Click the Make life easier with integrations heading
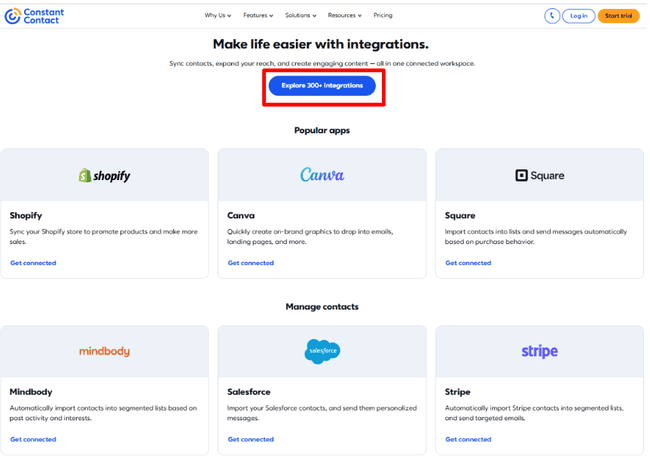This screenshot has height=467, width=650. (322, 44)
